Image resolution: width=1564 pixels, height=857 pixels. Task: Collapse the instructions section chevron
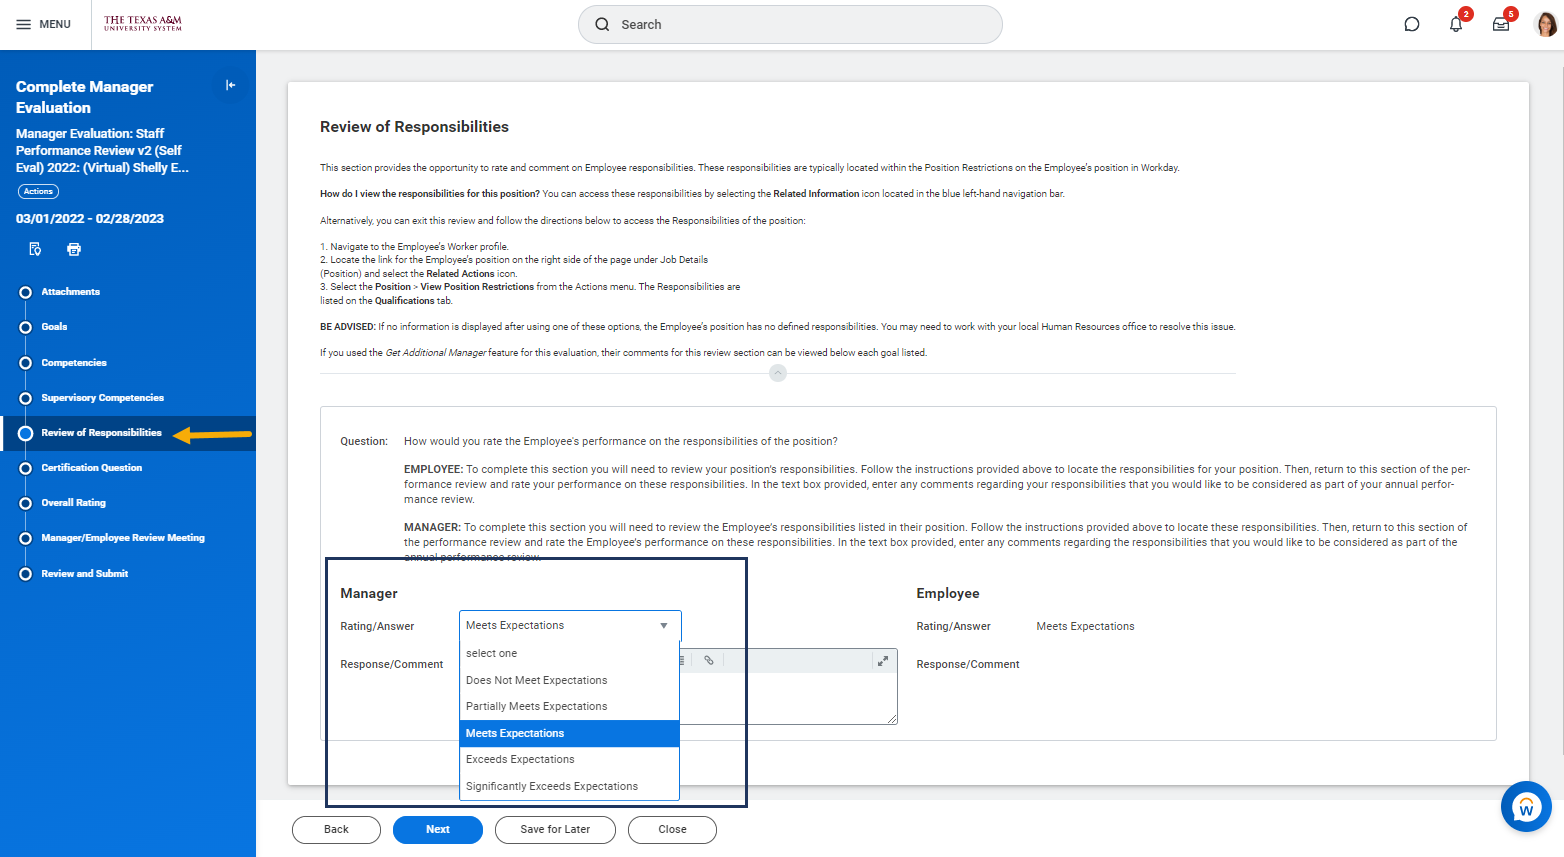coord(778,373)
